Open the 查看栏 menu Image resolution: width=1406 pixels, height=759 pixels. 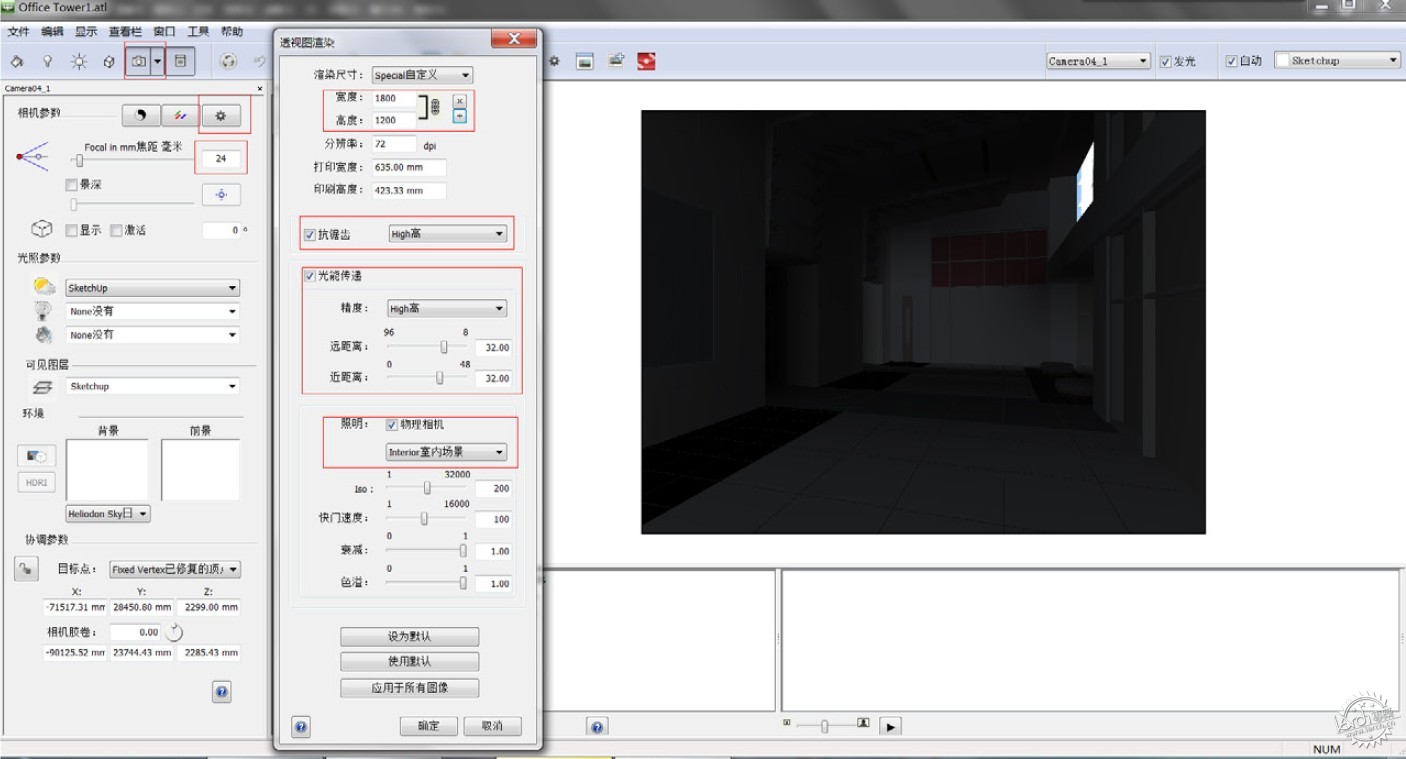coord(126,32)
